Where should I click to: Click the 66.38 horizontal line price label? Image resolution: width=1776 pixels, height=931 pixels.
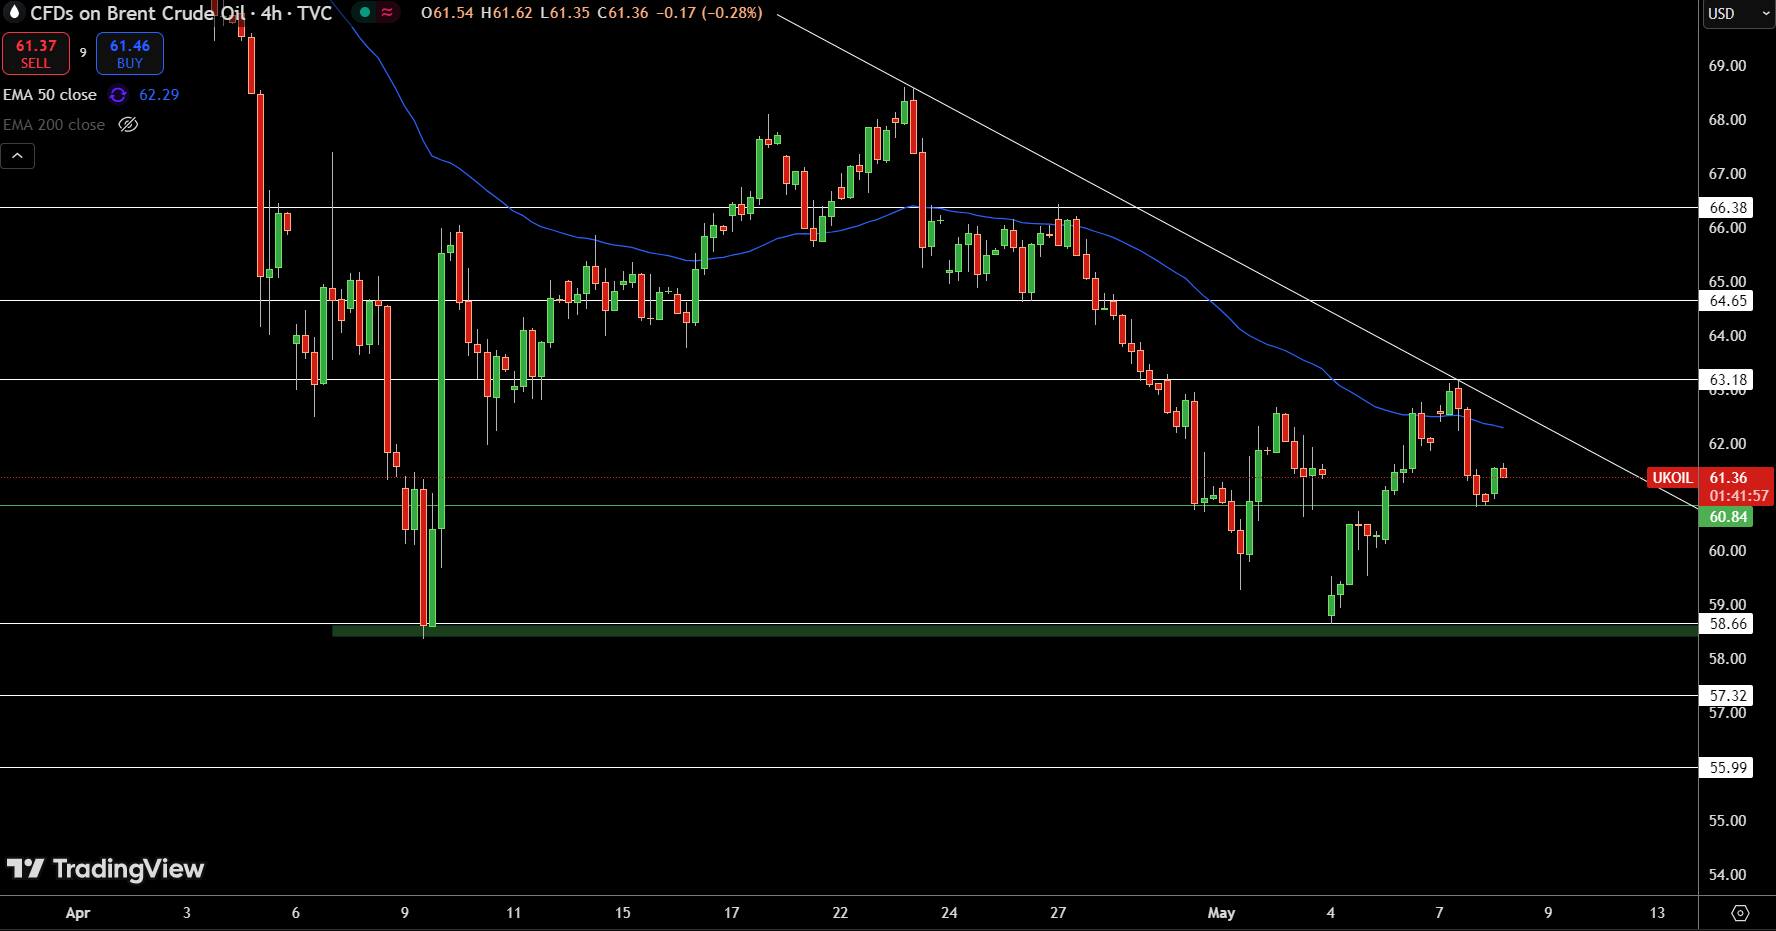[x=1727, y=208]
